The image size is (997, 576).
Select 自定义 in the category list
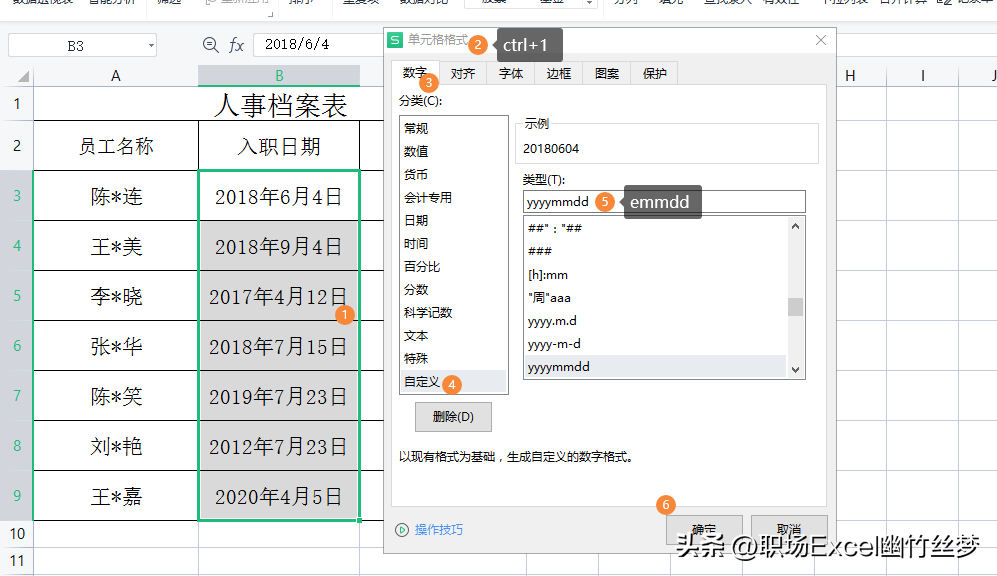click(453, 381)
